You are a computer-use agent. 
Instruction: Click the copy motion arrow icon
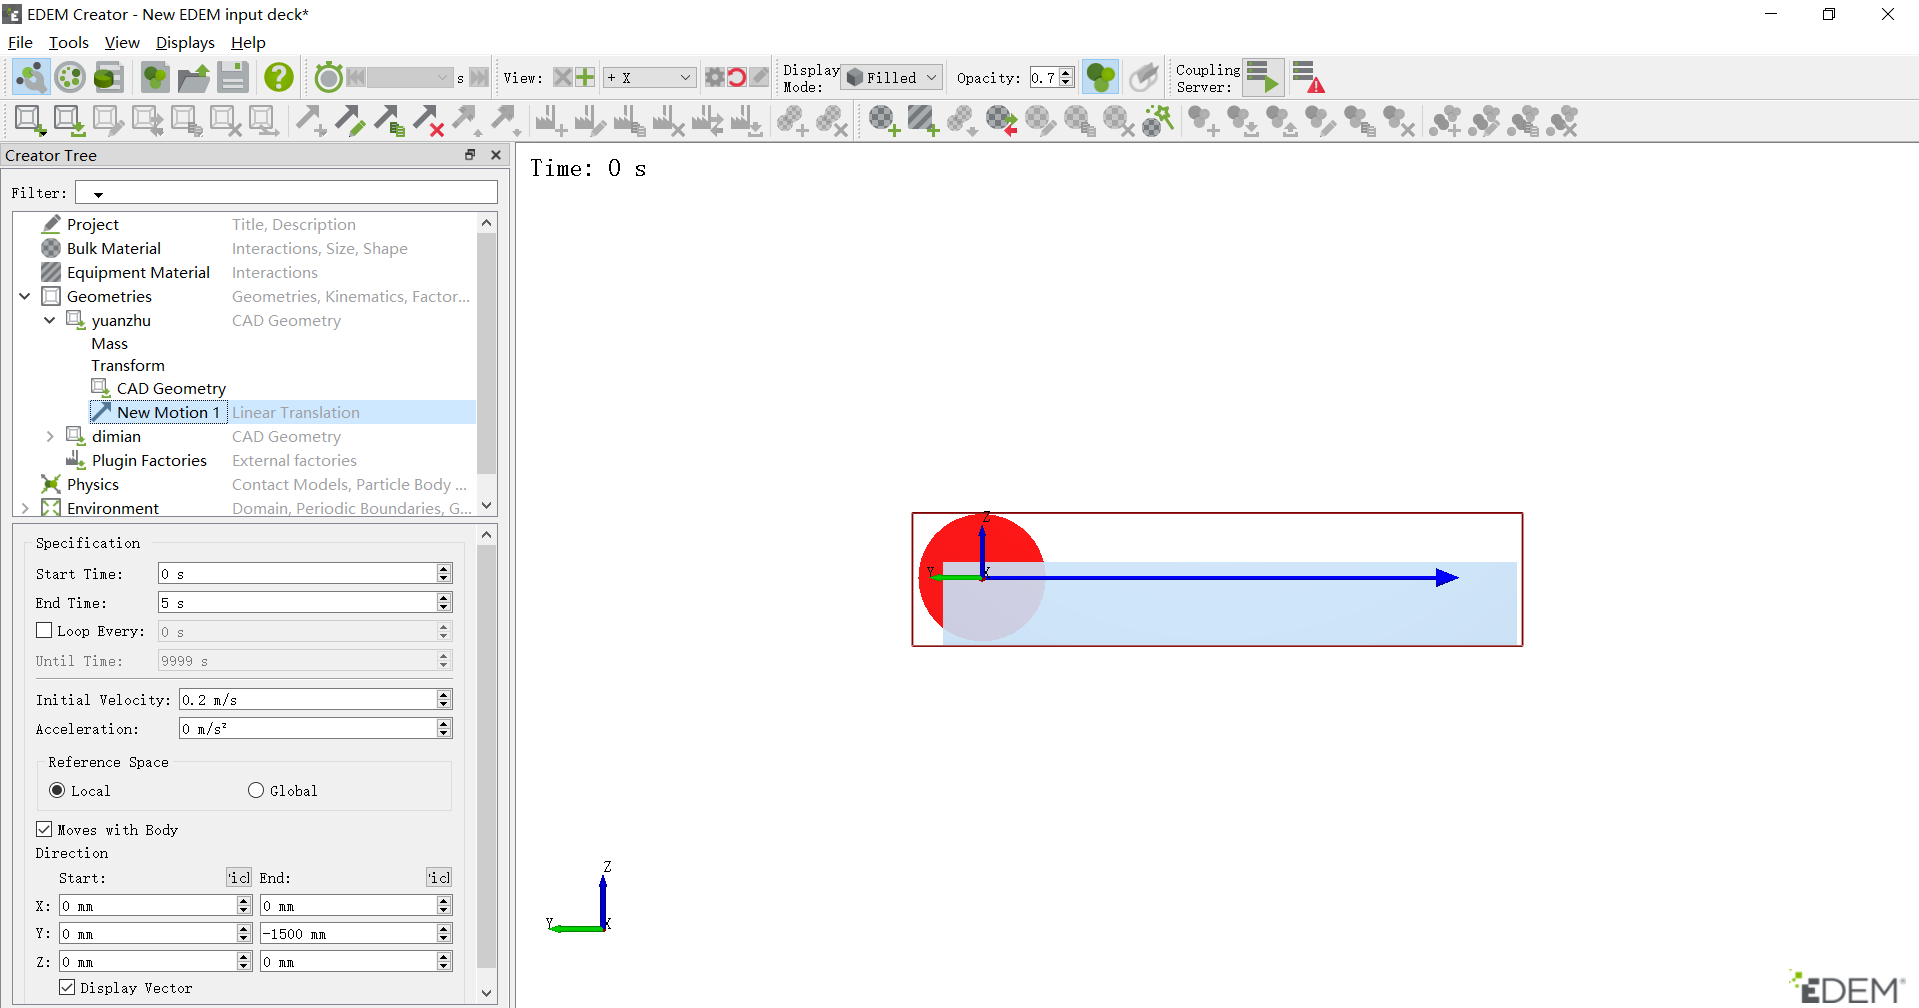[388, 121]
